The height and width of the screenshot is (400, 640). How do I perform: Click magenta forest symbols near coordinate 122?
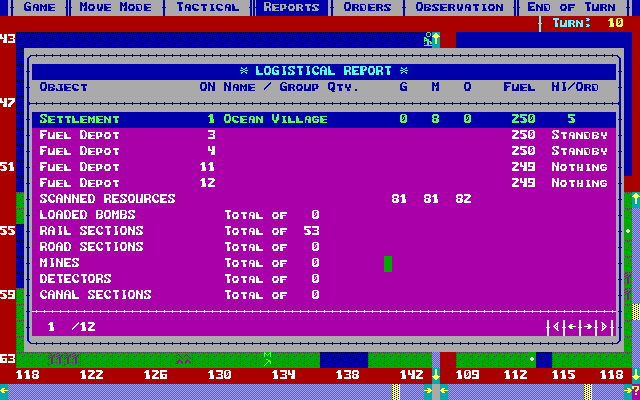tap(64, 359)
